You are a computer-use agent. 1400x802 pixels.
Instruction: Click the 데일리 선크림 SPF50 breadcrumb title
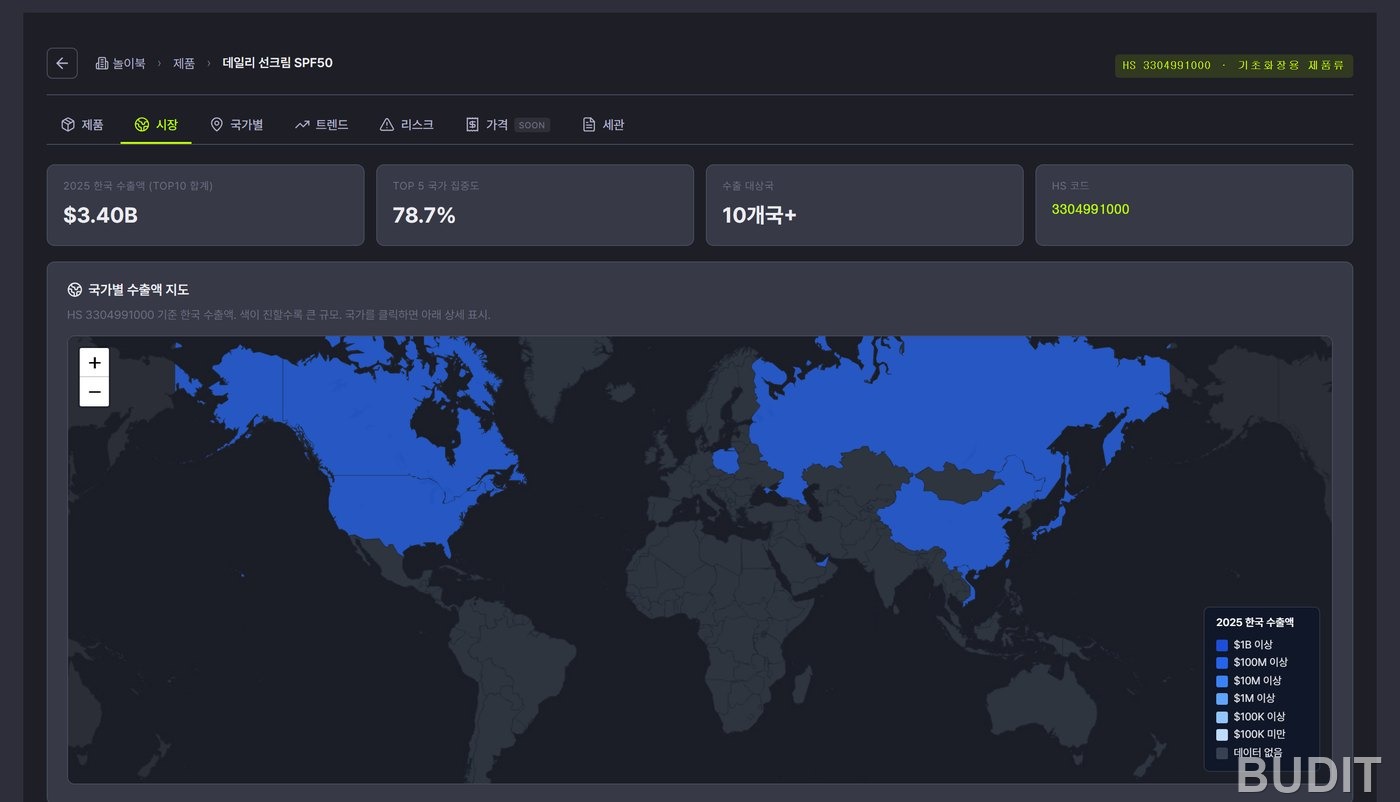pos(277,63)
